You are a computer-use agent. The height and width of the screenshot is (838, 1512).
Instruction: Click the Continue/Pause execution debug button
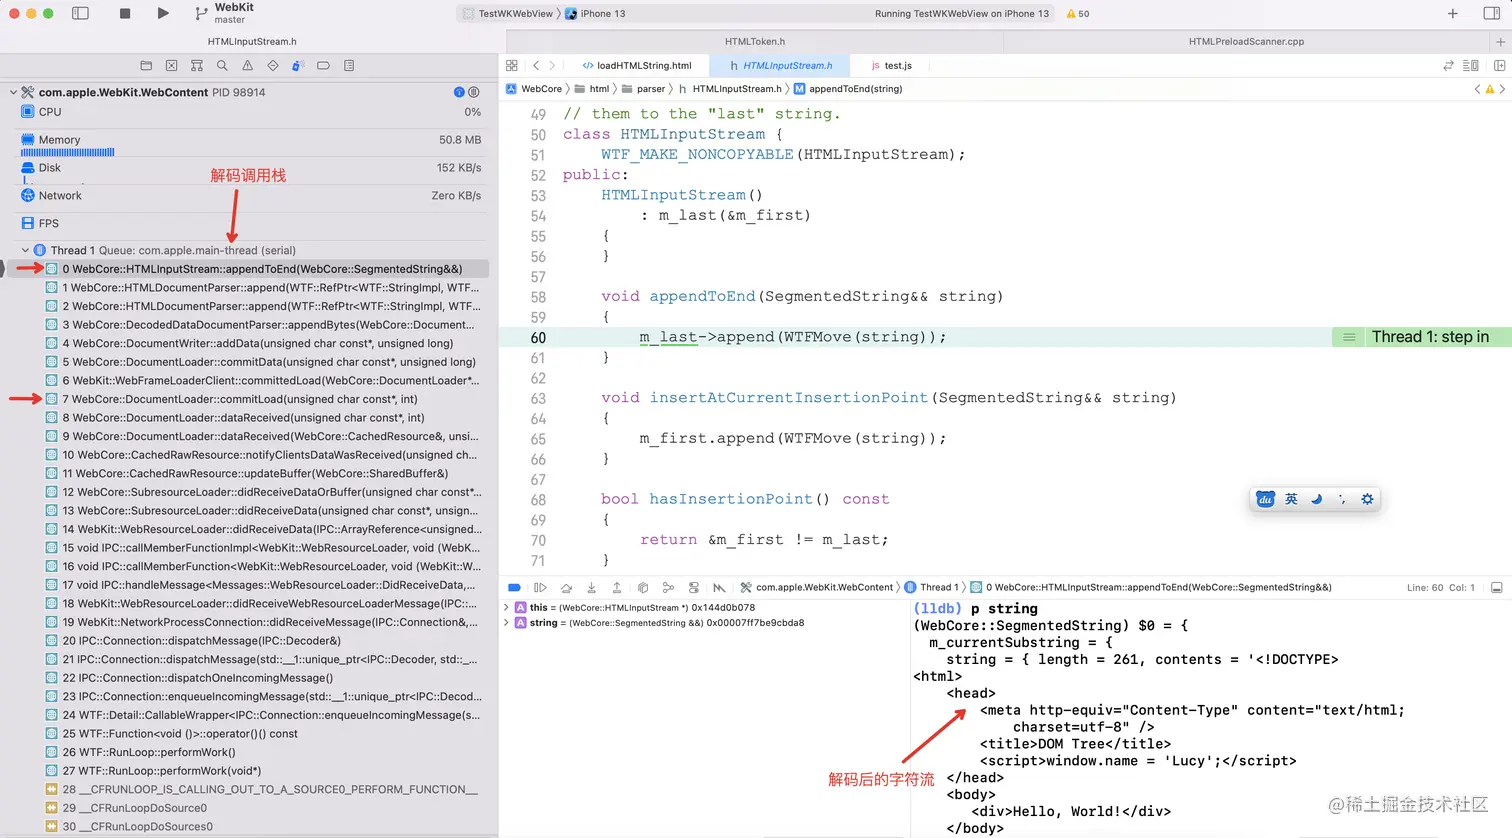[x=540, y=588]
